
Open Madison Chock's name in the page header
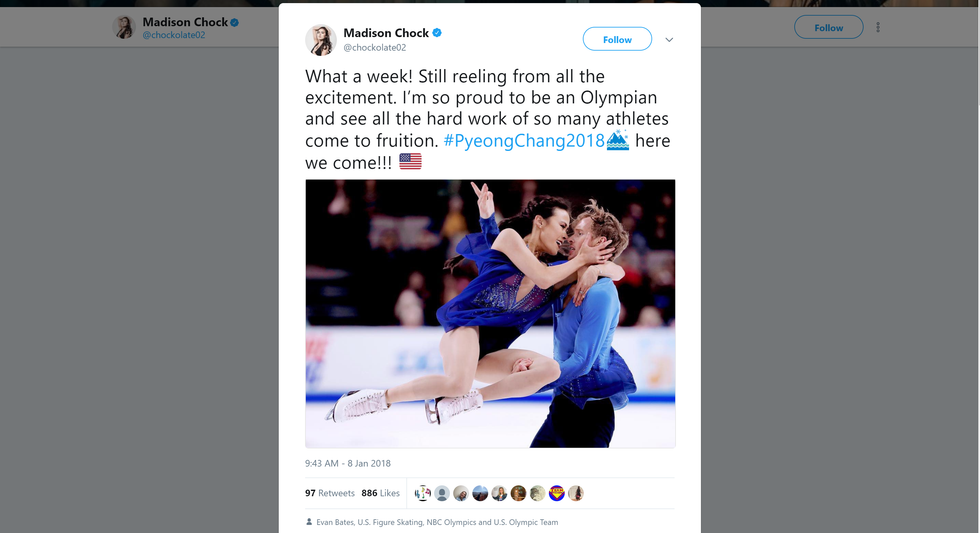click(x=184, y=22)
